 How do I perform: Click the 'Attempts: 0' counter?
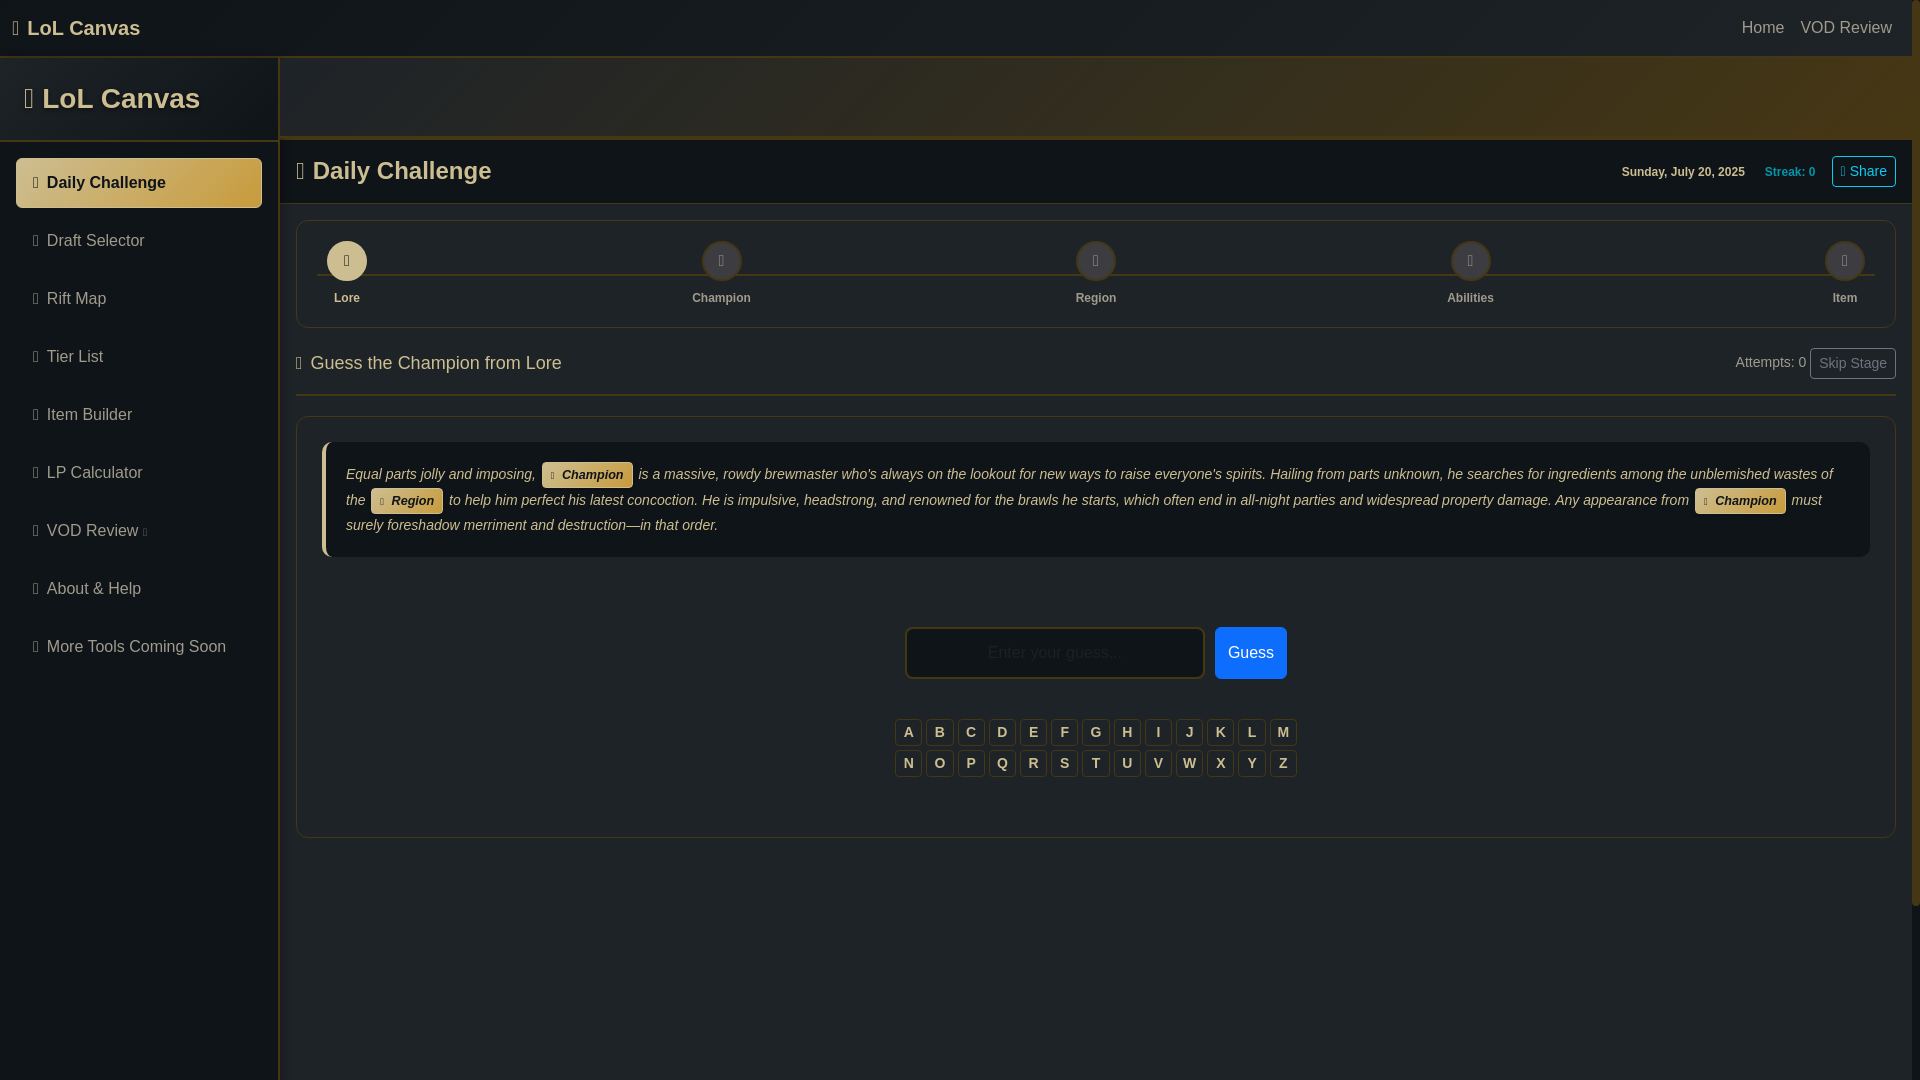point(1770,362)
